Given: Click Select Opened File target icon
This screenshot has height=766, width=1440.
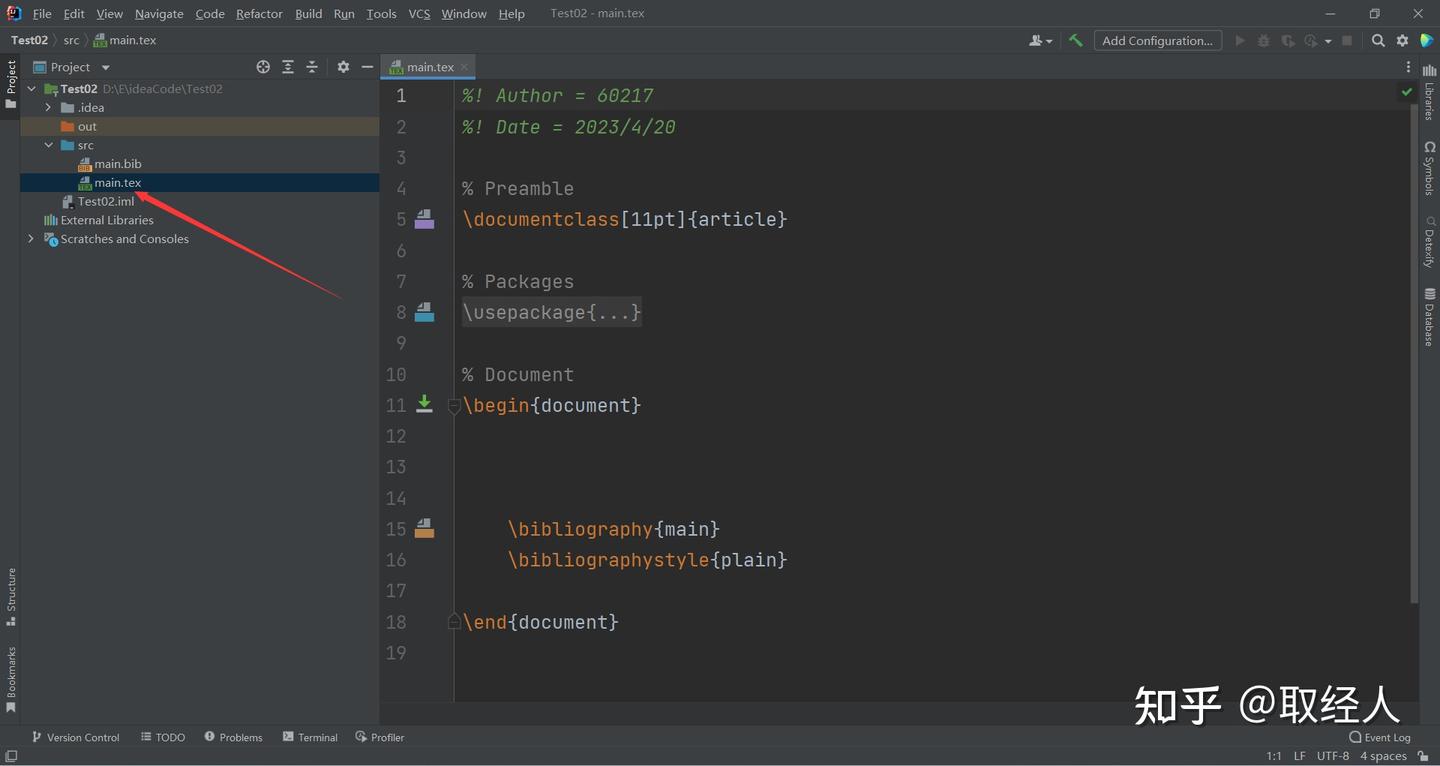Looking at the screenshot, I should 263,67.
